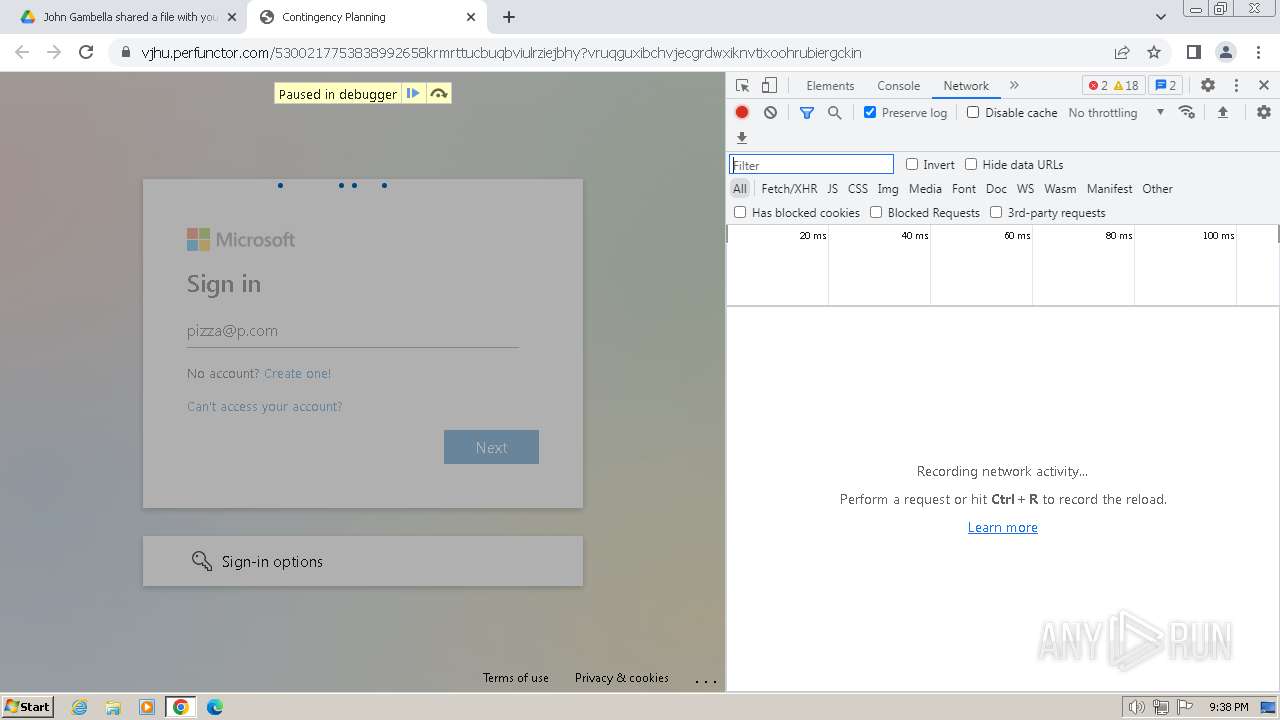Stop recording network log

742,113
